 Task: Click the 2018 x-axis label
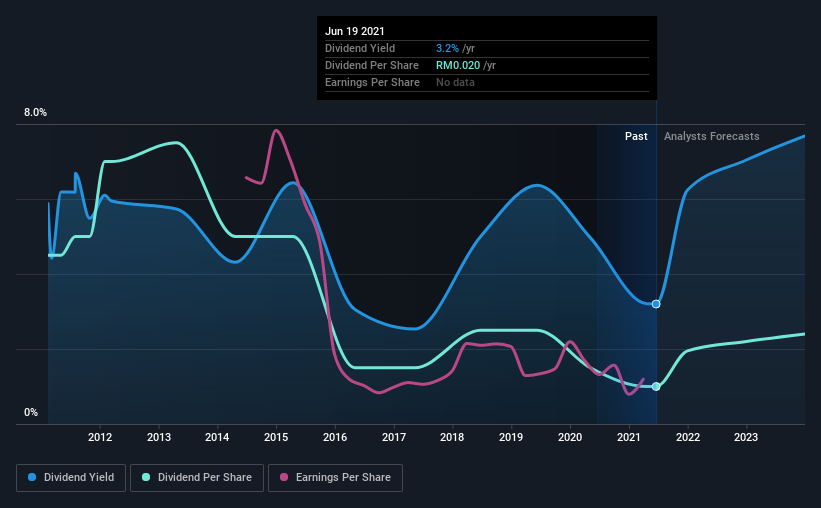click(x=452, y=437)
